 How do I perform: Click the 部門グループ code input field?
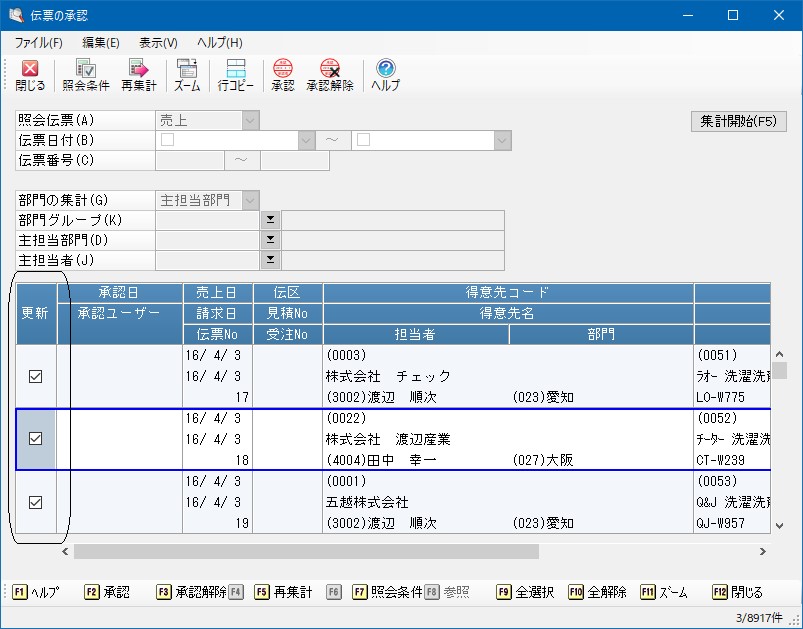coord(207,220)
